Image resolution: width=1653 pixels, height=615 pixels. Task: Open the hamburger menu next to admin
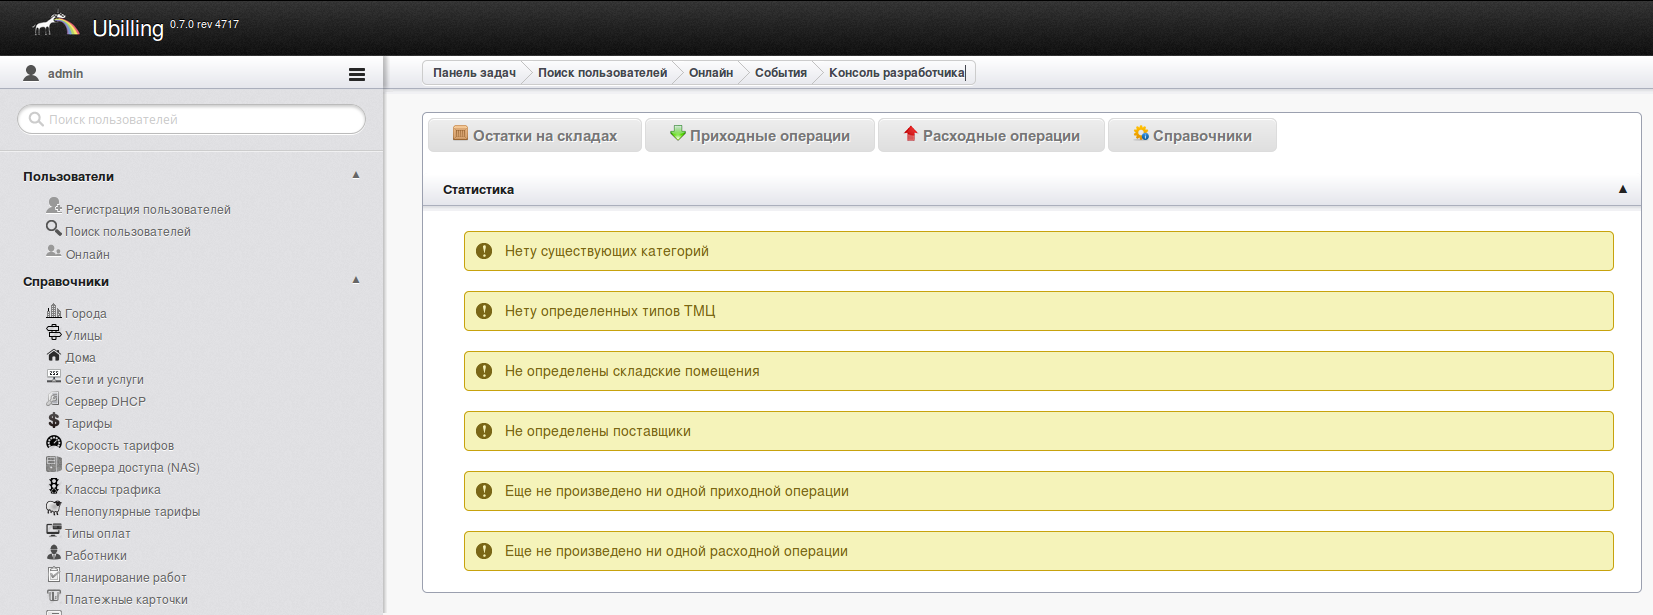357,74
